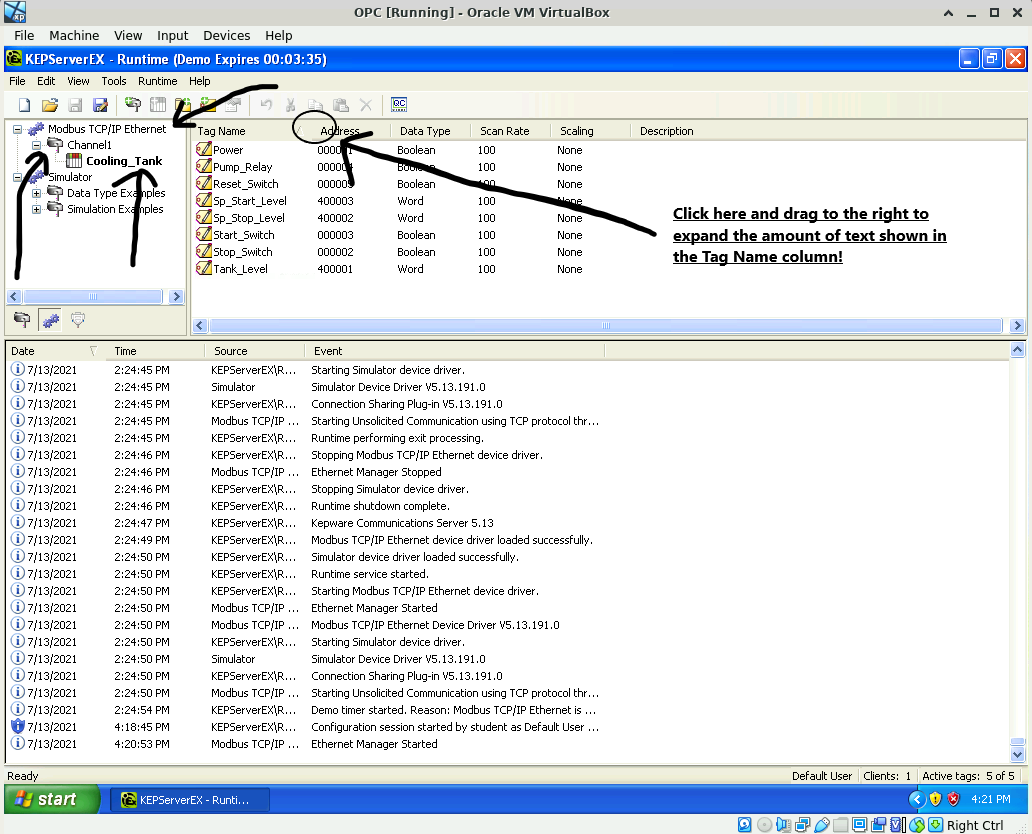Click the tag list horizontal scrollbar thumb
The width and height of the screenshot is (1032, 834).
(x=606, y=325)
